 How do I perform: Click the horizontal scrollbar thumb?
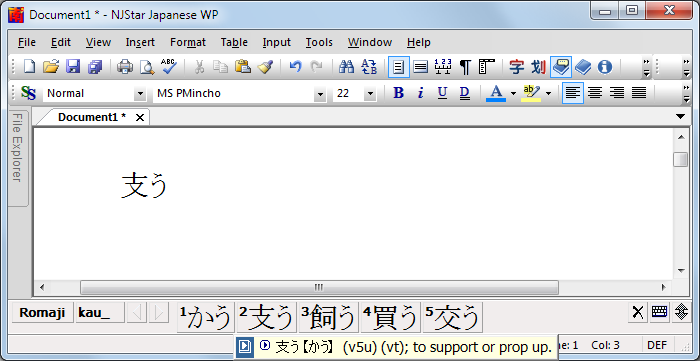(319, 287)
